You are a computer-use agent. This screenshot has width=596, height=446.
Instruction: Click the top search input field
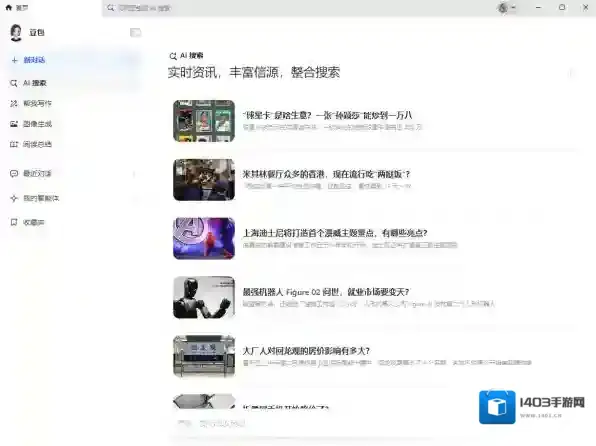click(x=296, y=8)
